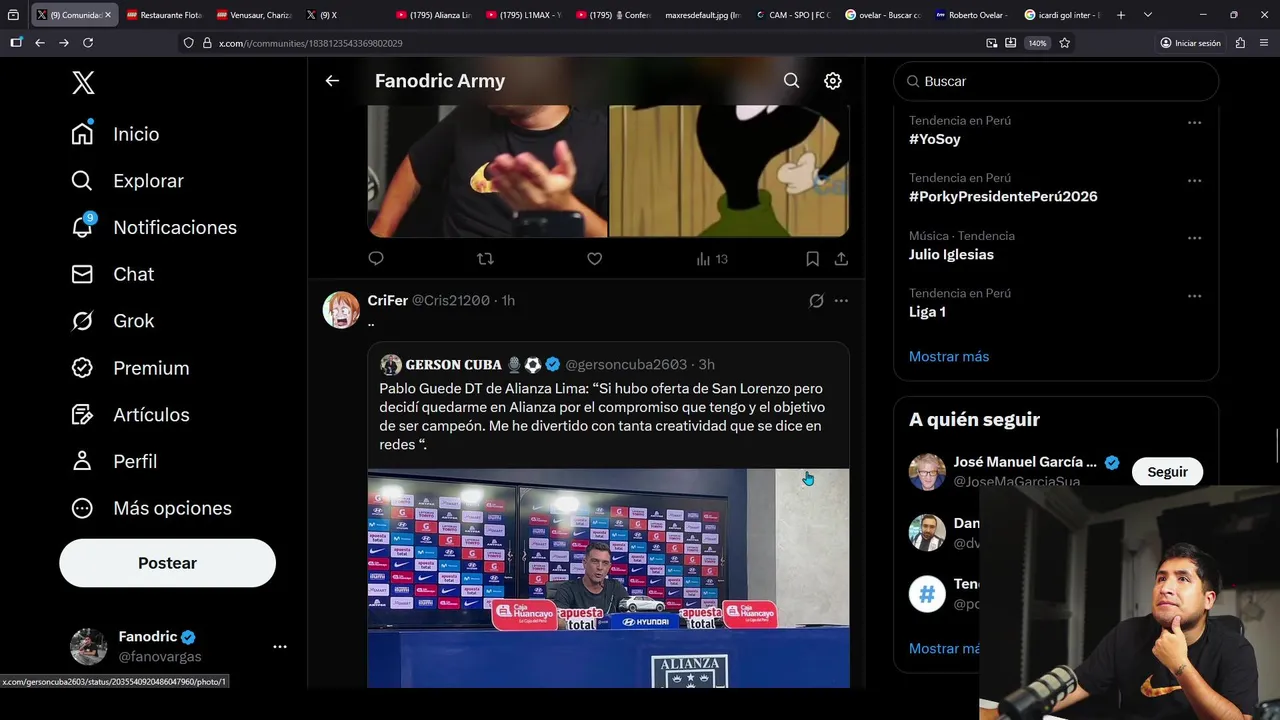This screenshot has width=1280, height=720.
Task: Open Explorar from the sidebar
Action: coord(127,181)
